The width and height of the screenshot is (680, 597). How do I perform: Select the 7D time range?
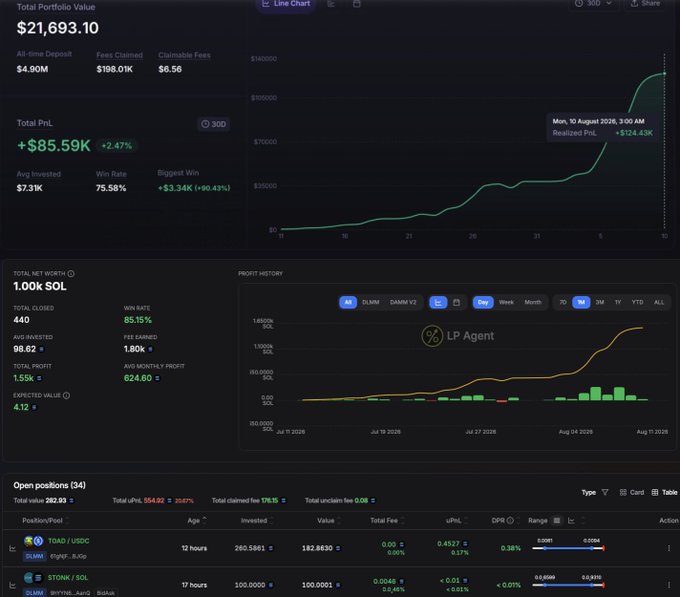(x=563, y=302)
